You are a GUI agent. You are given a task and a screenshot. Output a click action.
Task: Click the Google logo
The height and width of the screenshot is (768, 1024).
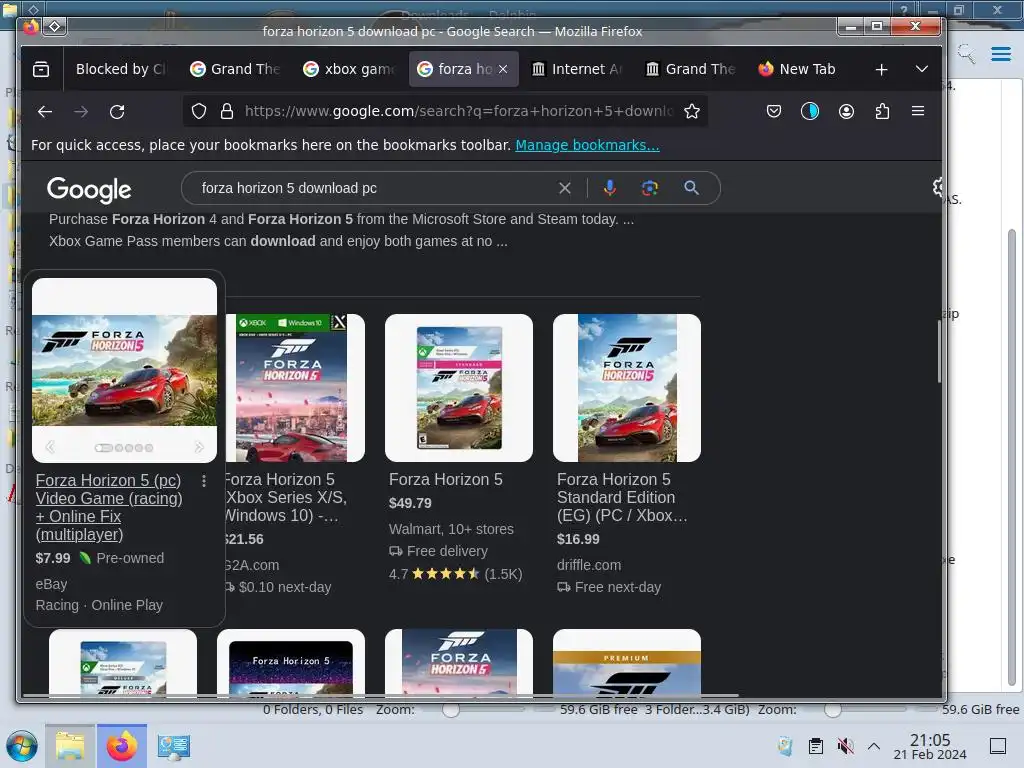pos(89,189)
